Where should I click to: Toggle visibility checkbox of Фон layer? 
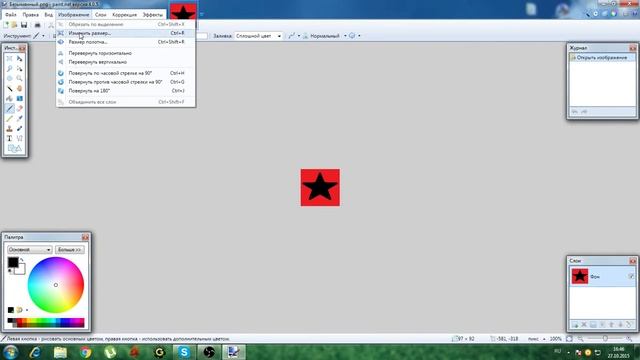tap(631, 276)
